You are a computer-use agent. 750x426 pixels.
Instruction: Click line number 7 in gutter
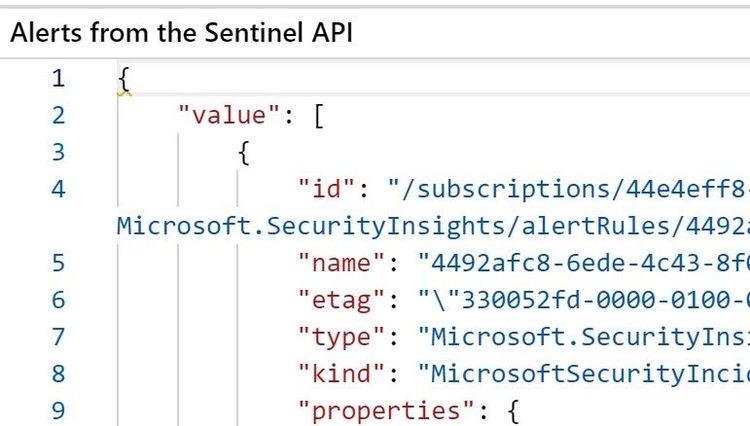pyautogui.click(x=58, y=337)
